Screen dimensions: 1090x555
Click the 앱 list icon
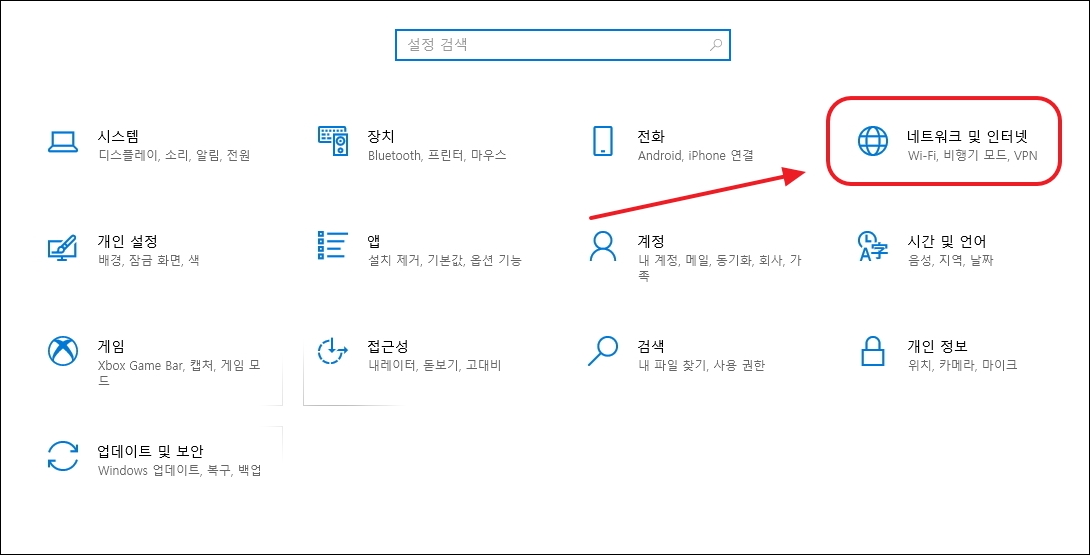pos(333,246)
